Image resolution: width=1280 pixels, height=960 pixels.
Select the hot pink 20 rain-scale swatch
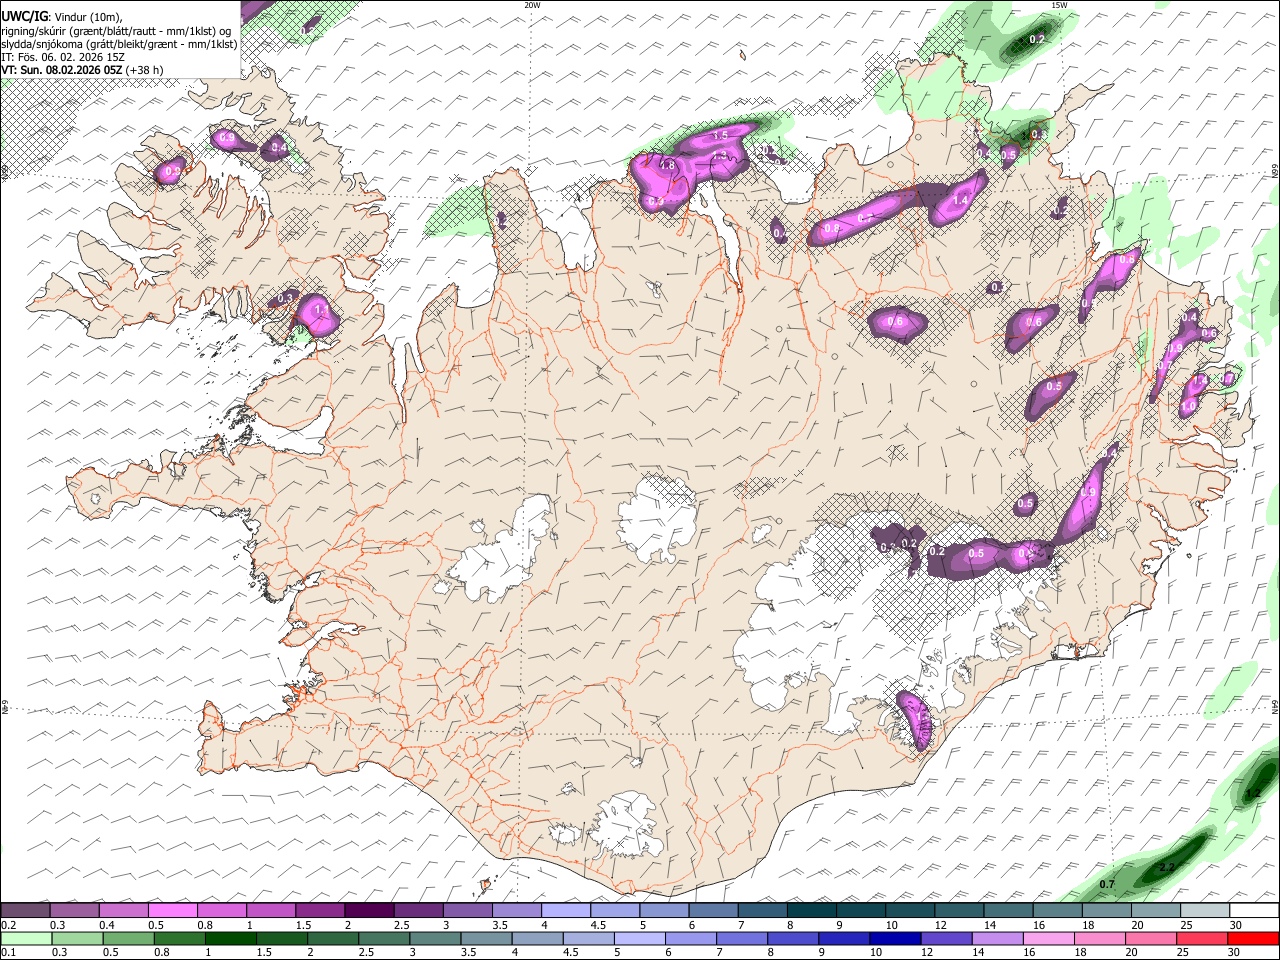coord(1151,939)
